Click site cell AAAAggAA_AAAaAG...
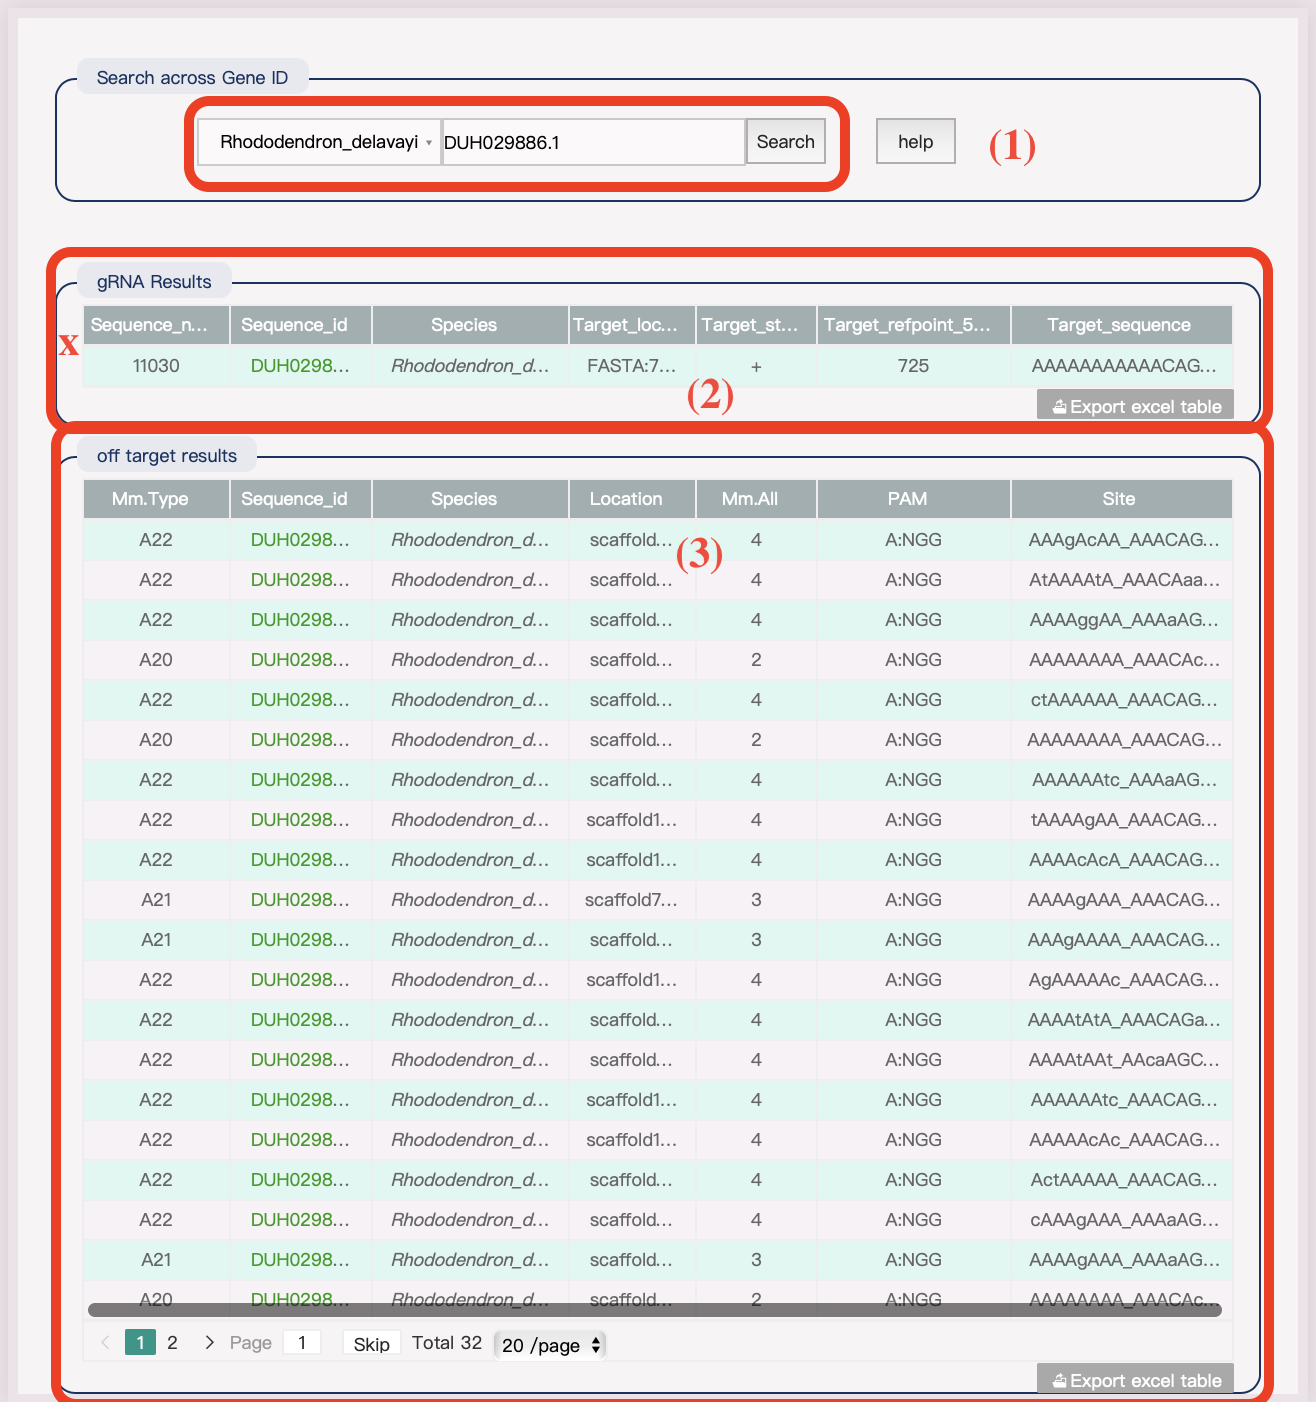1316x1402 pixels. (x=1121, y=620)
